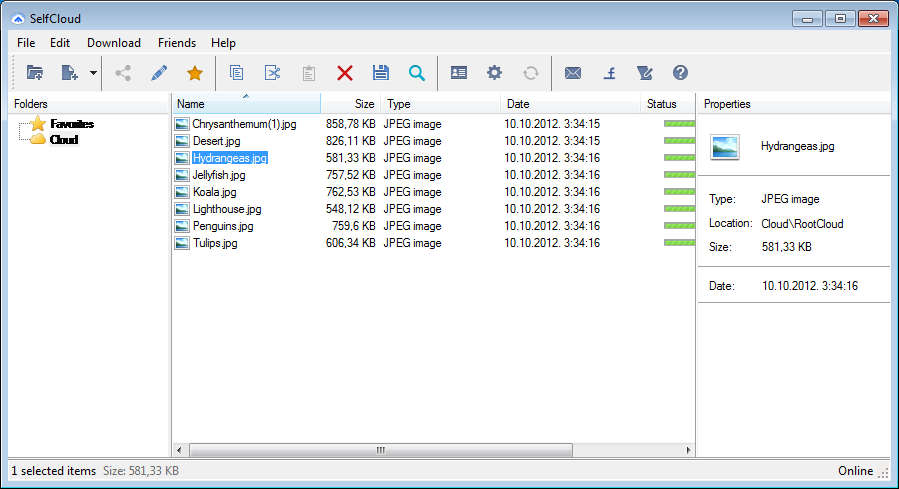This screenshot has width=899, height=489.
Task: Select the Lighthouse.jpg file
Action: point(227,209)
